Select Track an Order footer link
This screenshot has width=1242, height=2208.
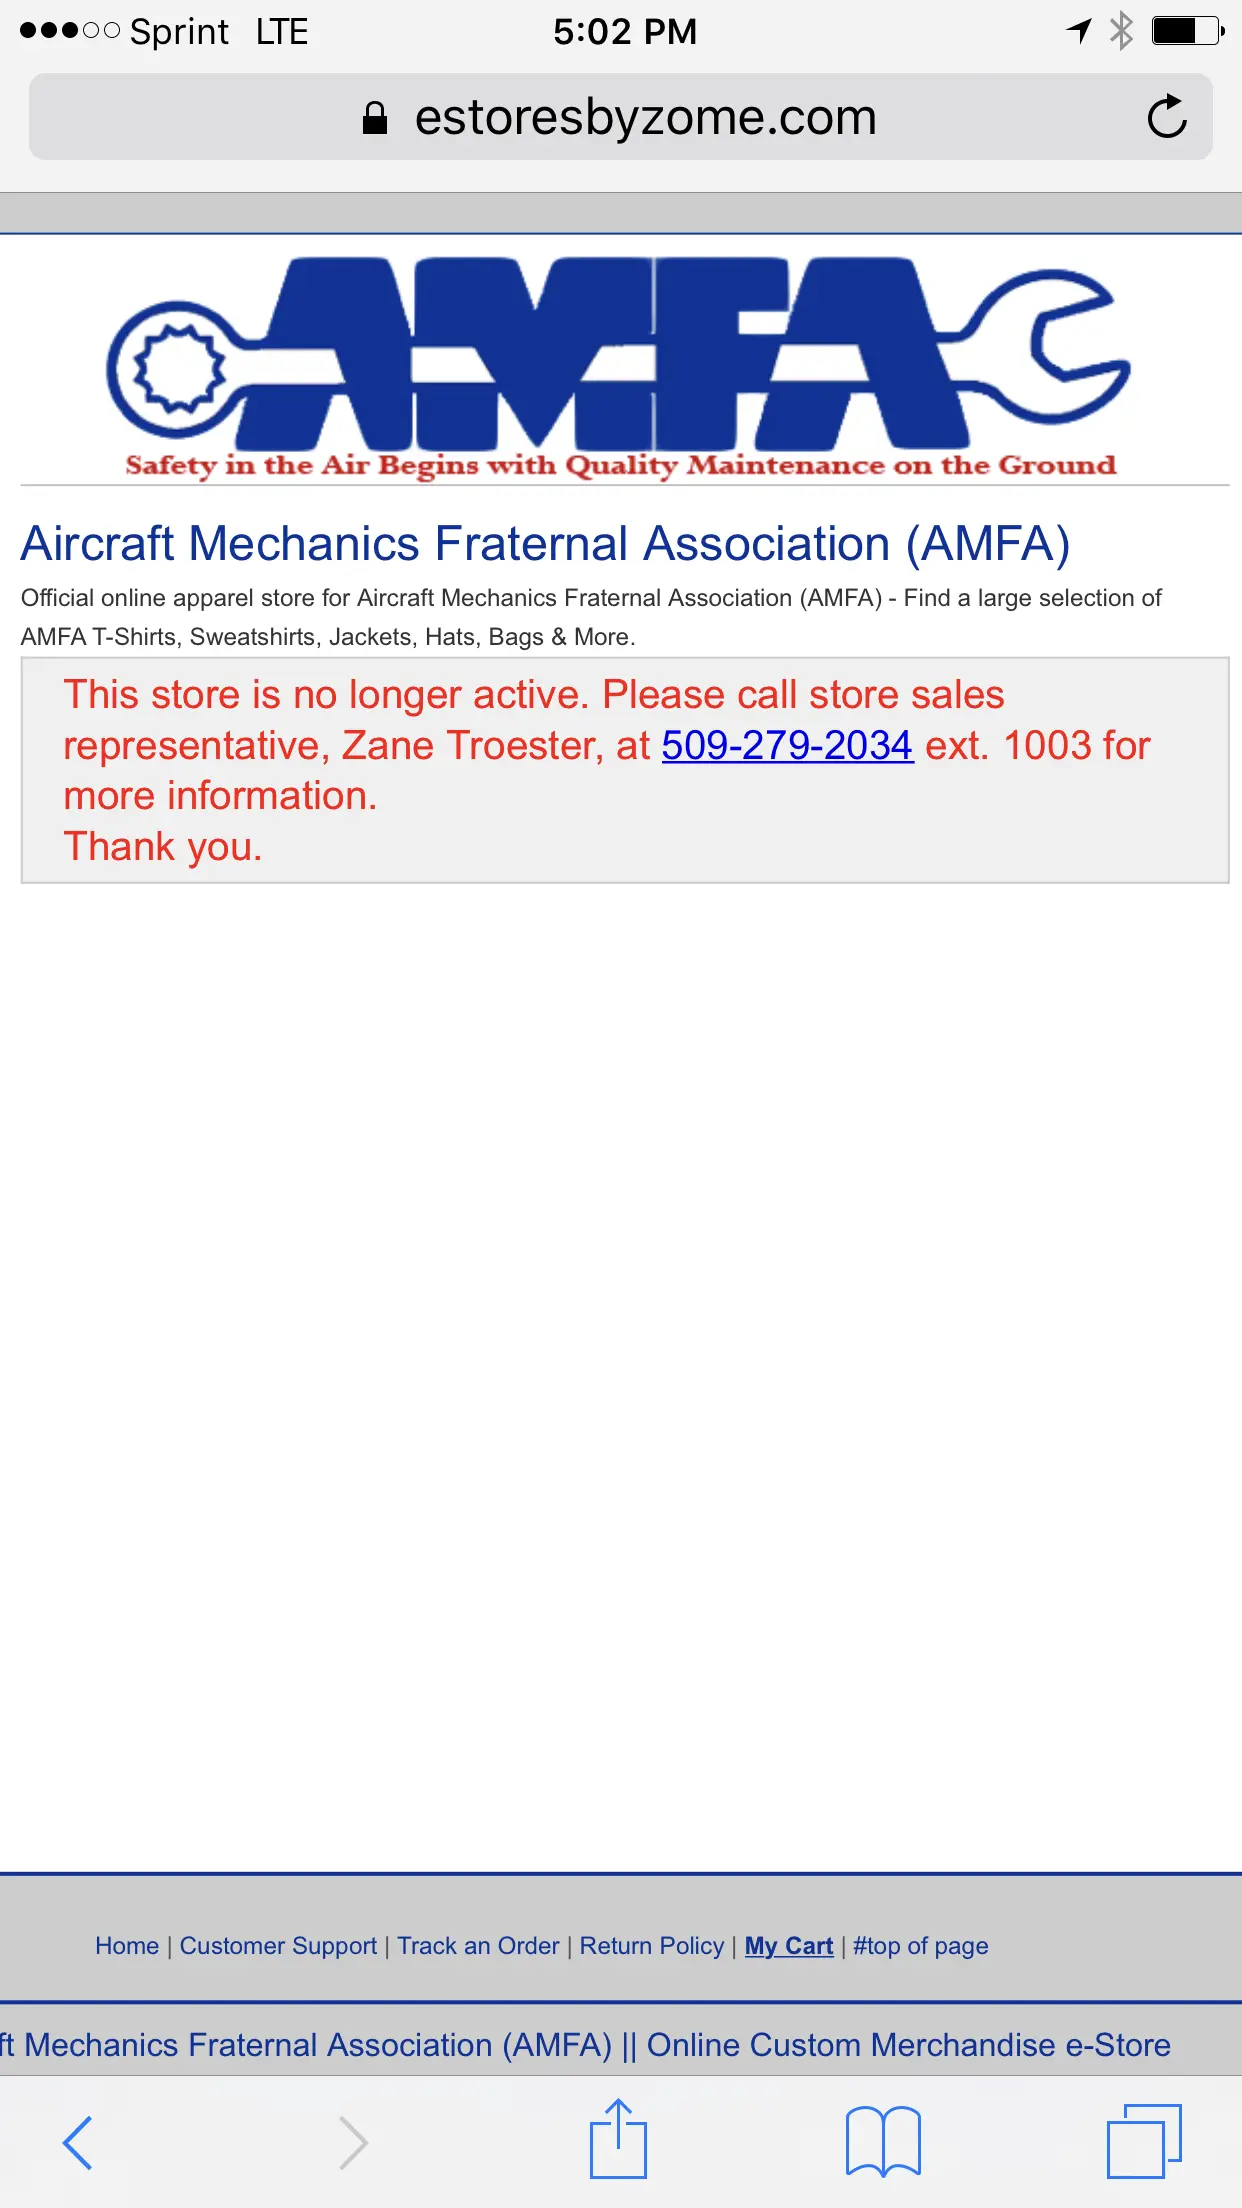[x=478, y=1946]
